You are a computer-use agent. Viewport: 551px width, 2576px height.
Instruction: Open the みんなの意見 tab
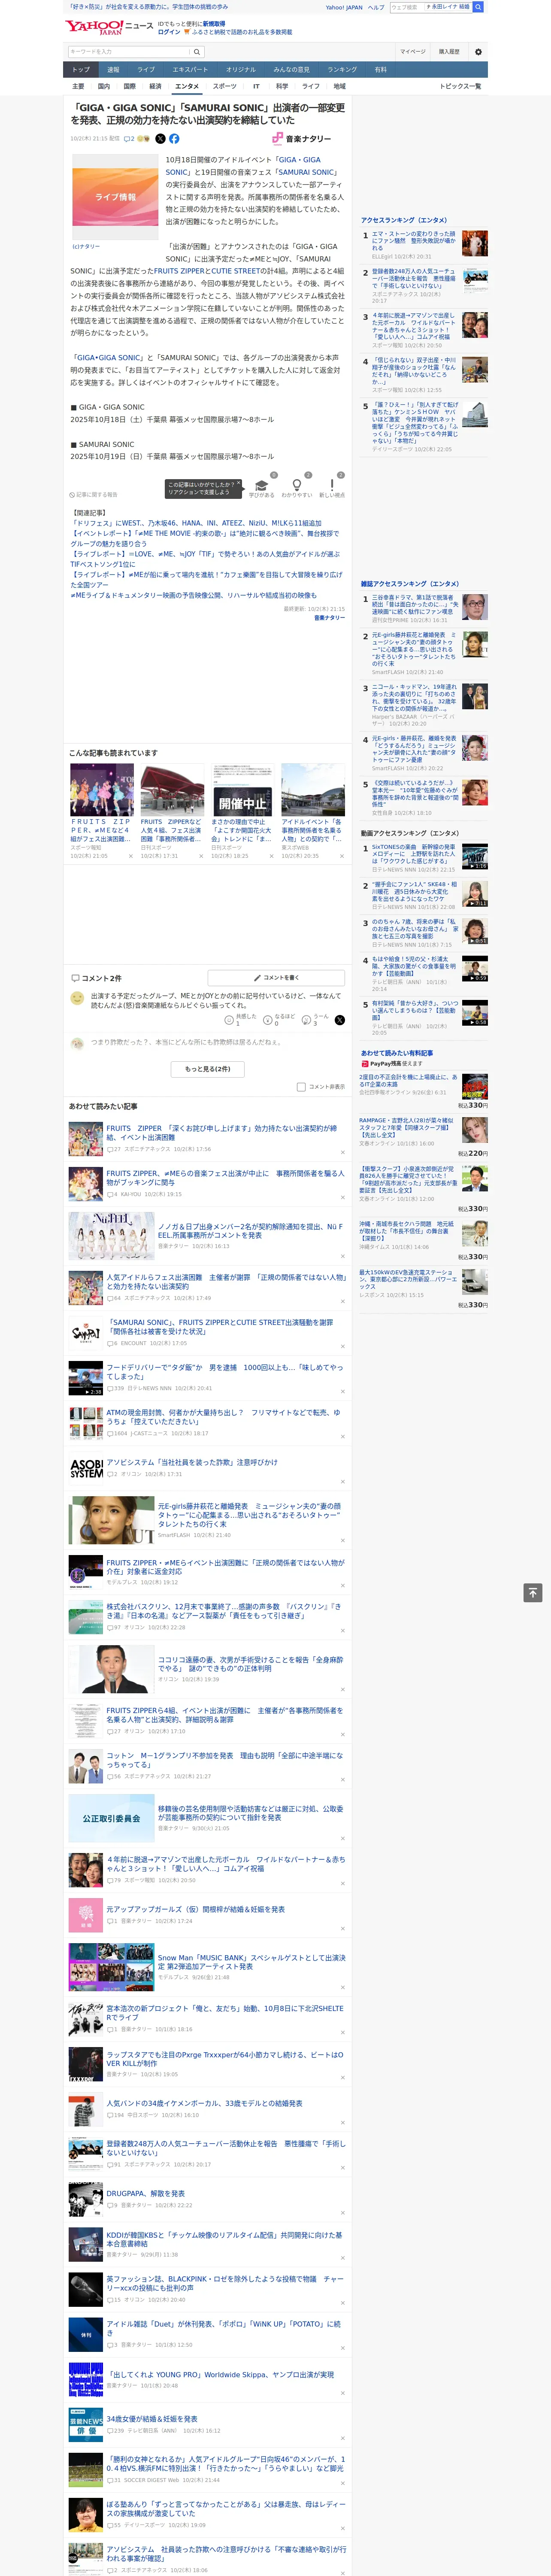pyautogui.click(x=291, y=70)
